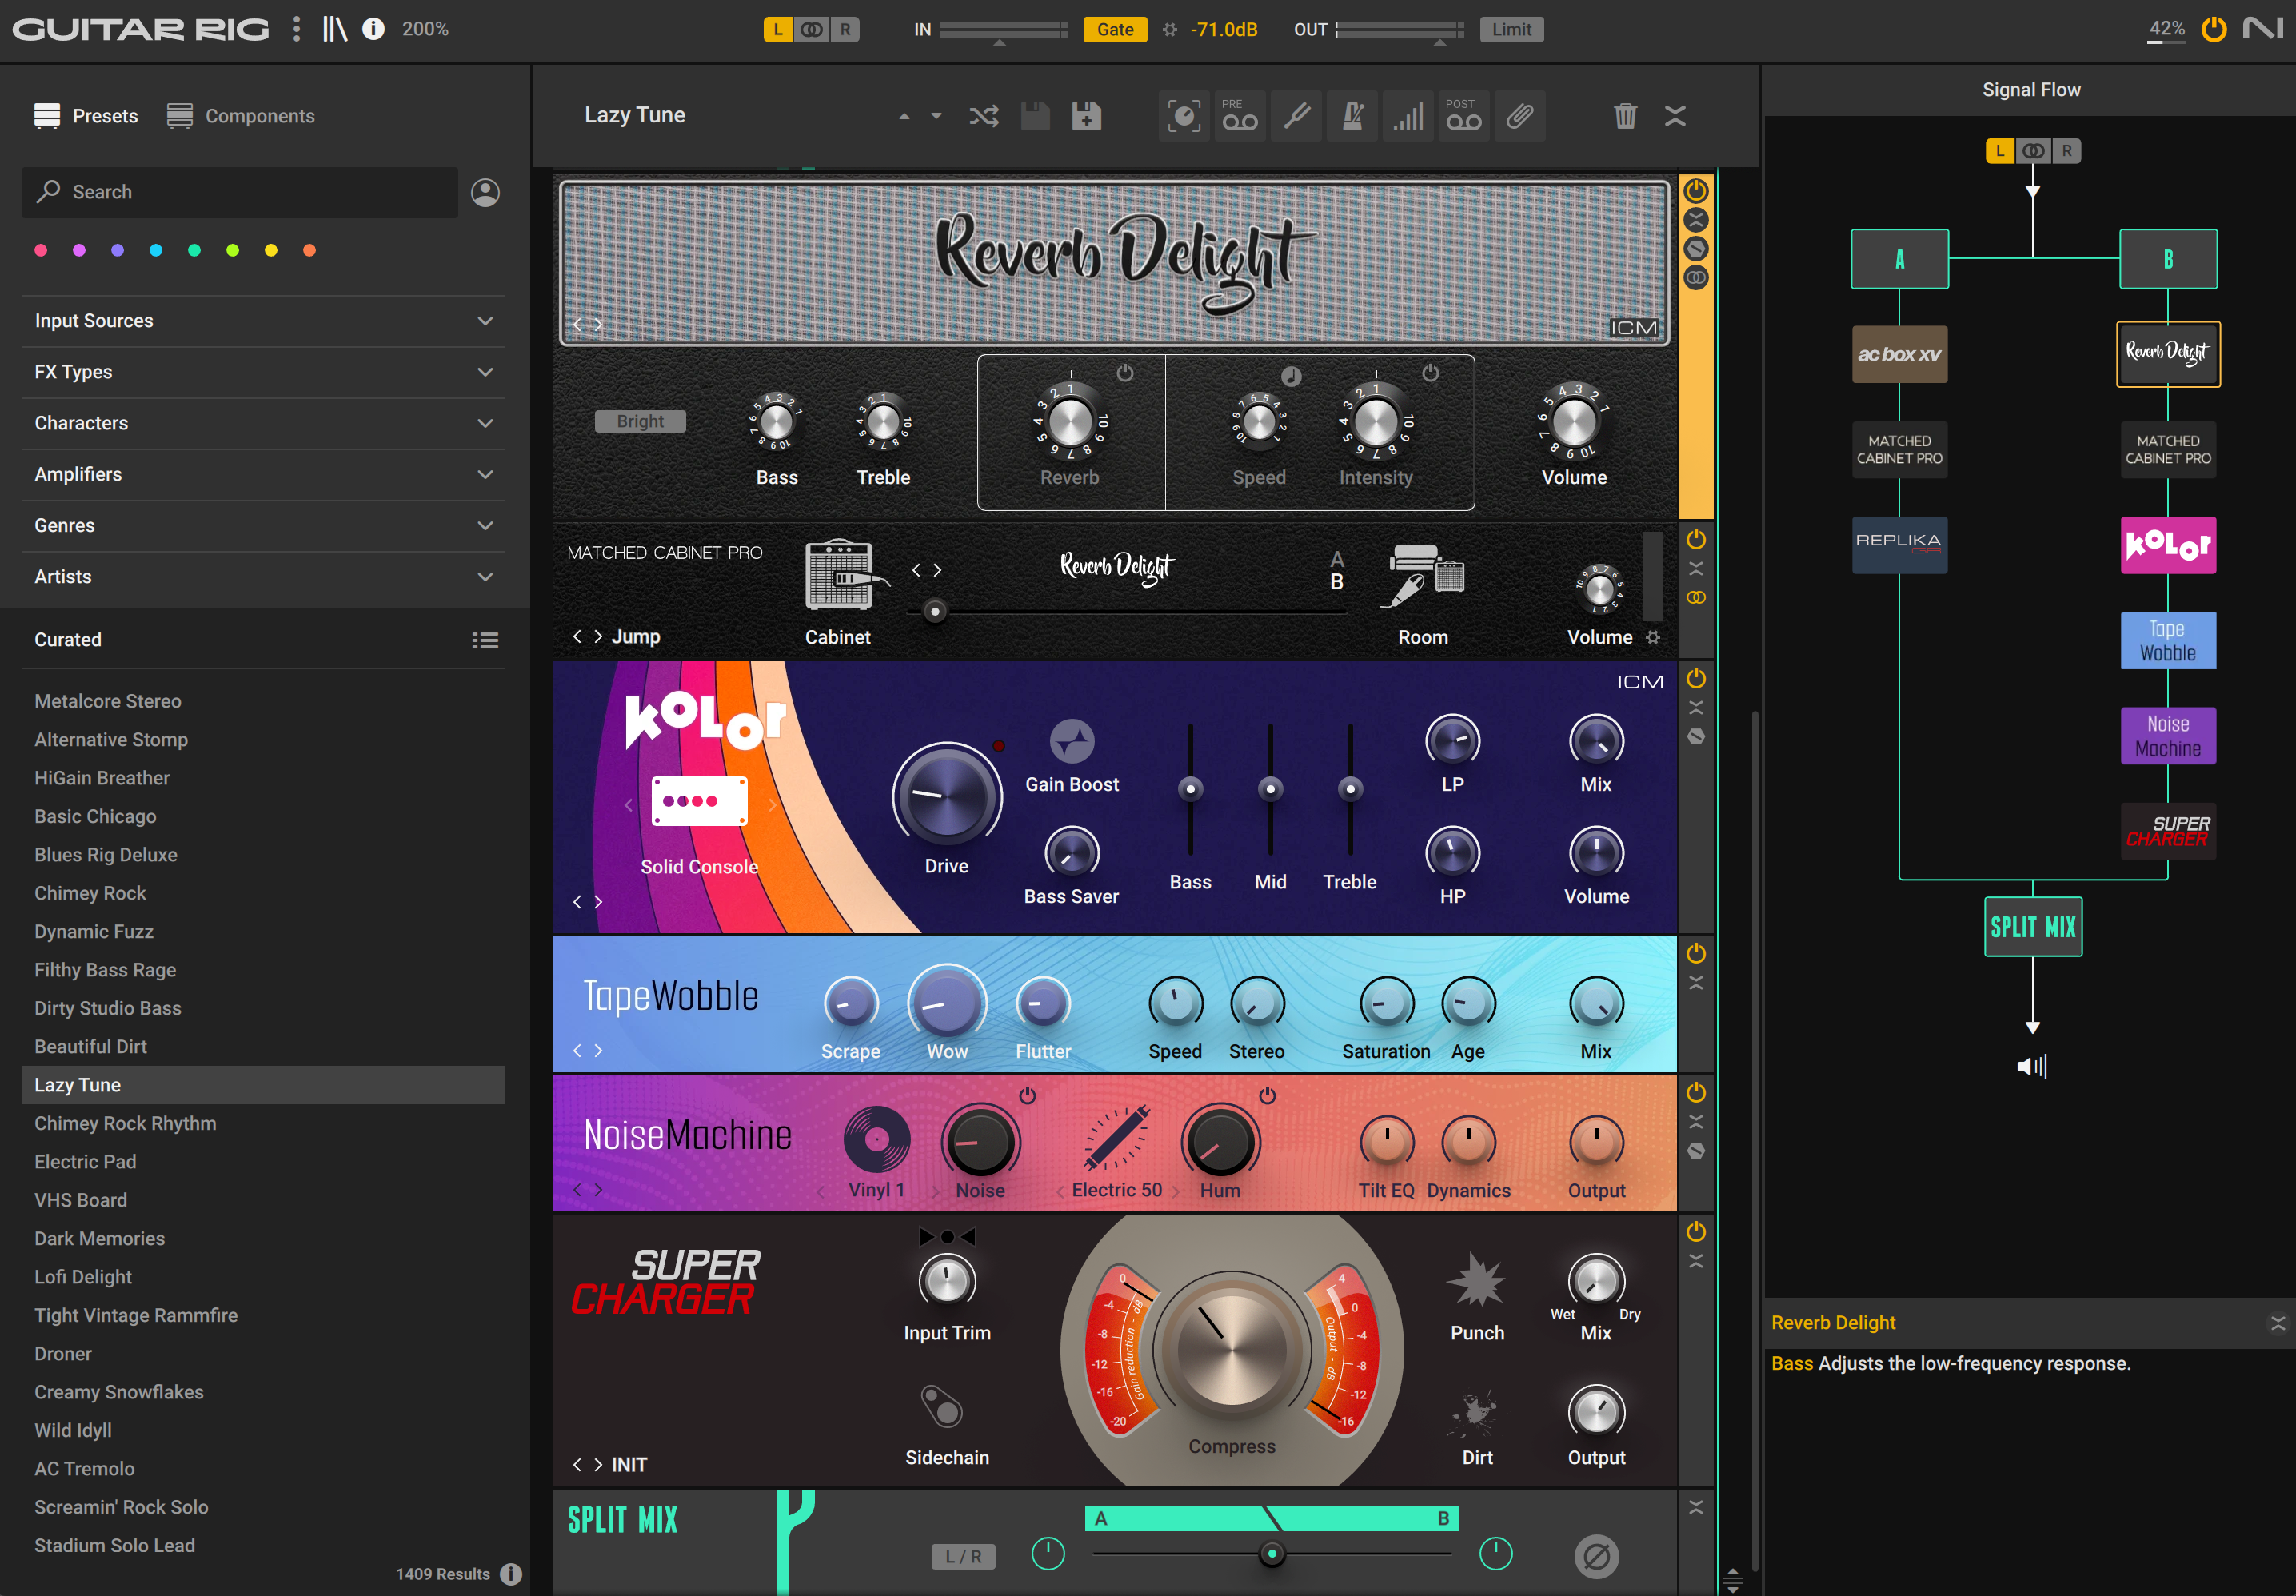Image resolution: width=2296 pixels, height=1596 pixels.
Task: Switch to the Presets tab
Action: pyautogui.click(x=86, y=116)
